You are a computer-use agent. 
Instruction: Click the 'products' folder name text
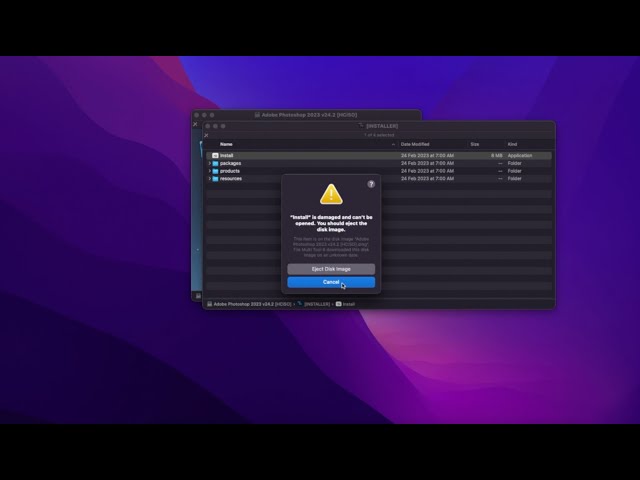click(230, 171)
